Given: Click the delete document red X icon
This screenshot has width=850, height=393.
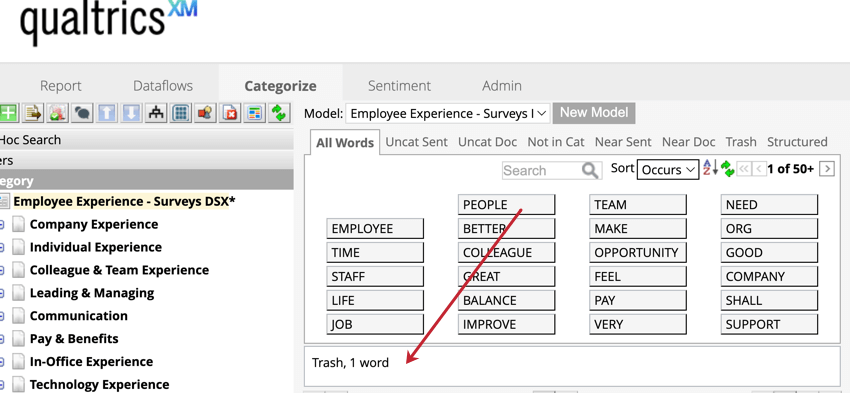Looking at the screenshot, I should pyautogui.click(x=231, y=113).
